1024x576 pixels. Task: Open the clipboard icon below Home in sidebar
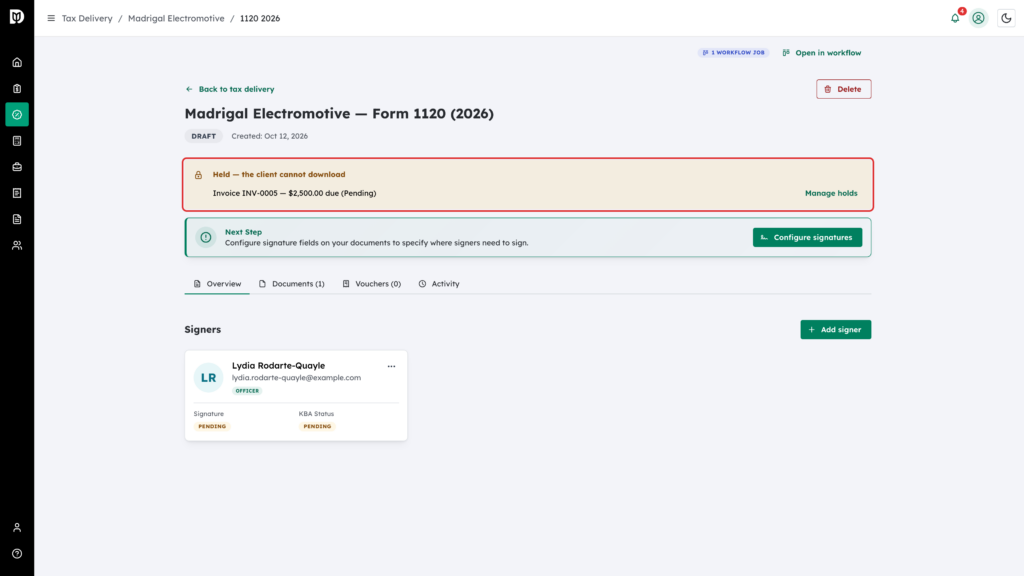(x=17, y=89)
